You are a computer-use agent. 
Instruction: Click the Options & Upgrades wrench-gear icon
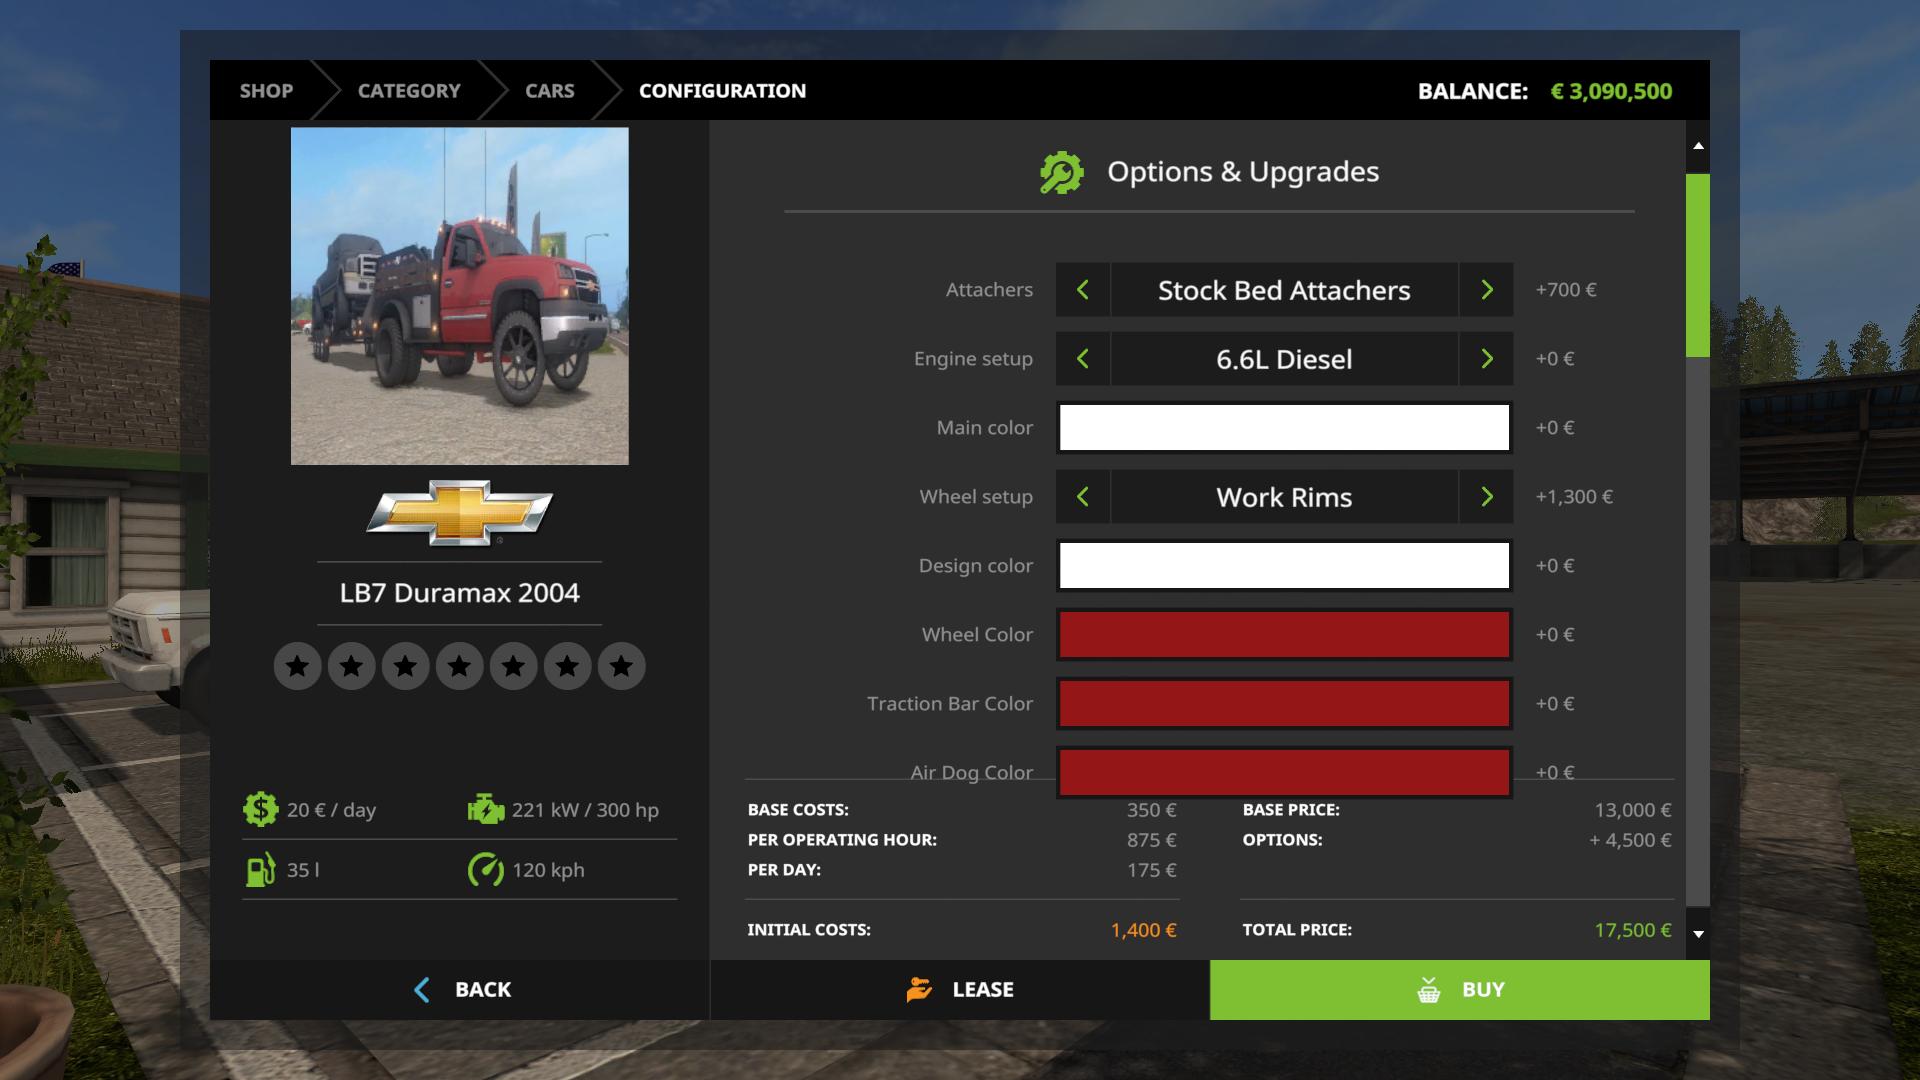(1061, 173)
